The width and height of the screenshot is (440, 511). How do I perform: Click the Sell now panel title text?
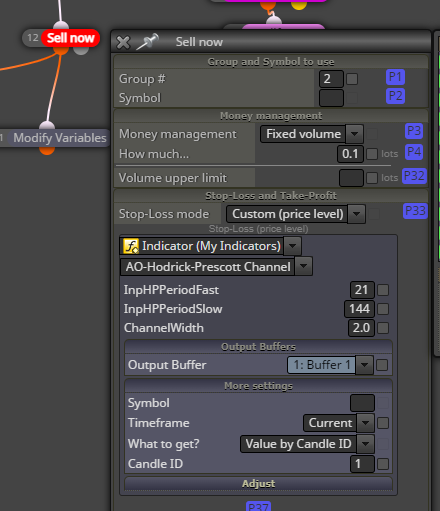pos(199,42)
